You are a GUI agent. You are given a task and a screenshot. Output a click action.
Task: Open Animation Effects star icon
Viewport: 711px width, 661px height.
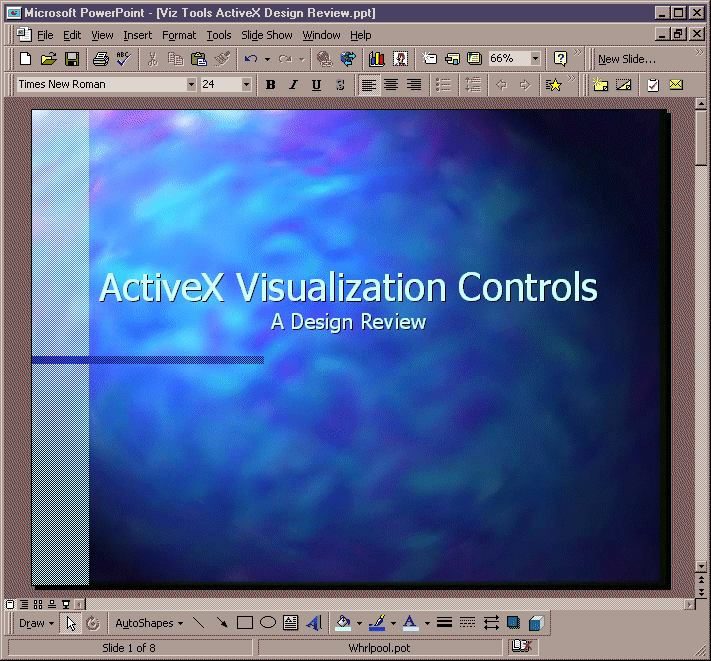click(x=554, y=84)
